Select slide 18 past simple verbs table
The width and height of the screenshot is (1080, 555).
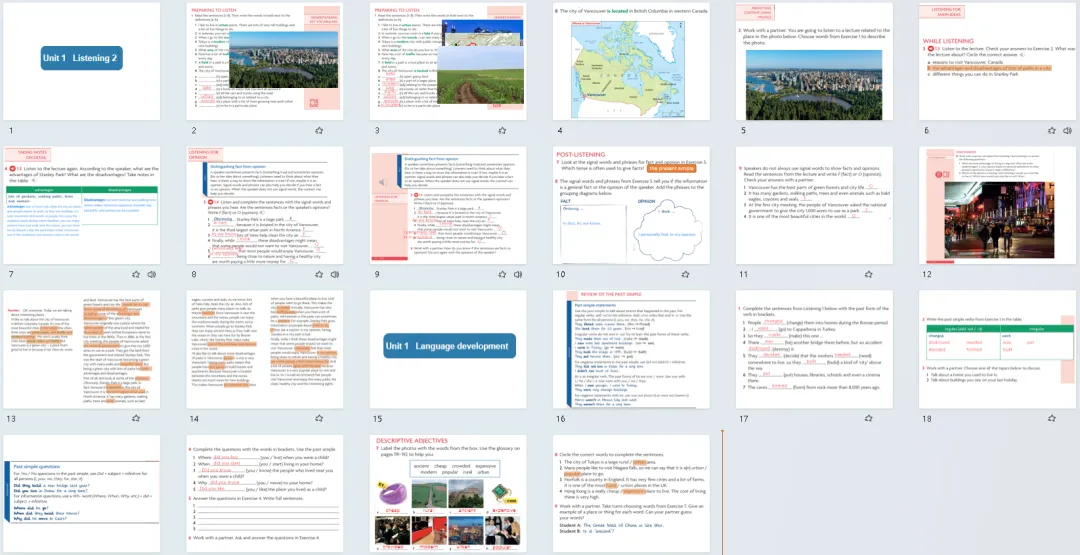pyautogui.click(x=997, y=349)
